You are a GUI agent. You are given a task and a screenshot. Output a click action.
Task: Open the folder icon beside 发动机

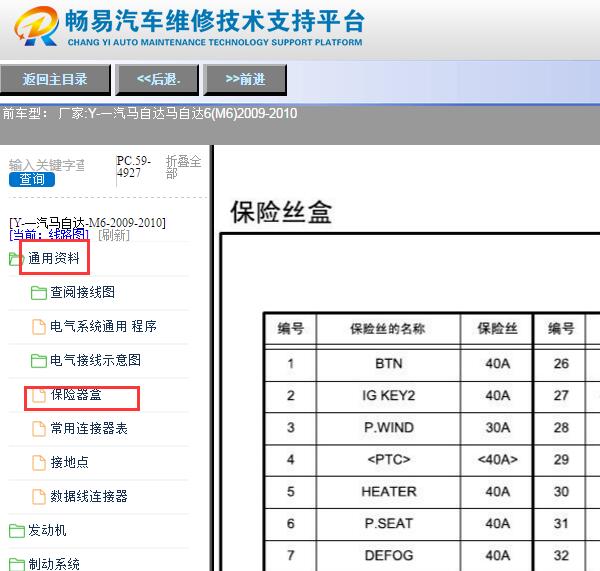click(x=16, y=531)
